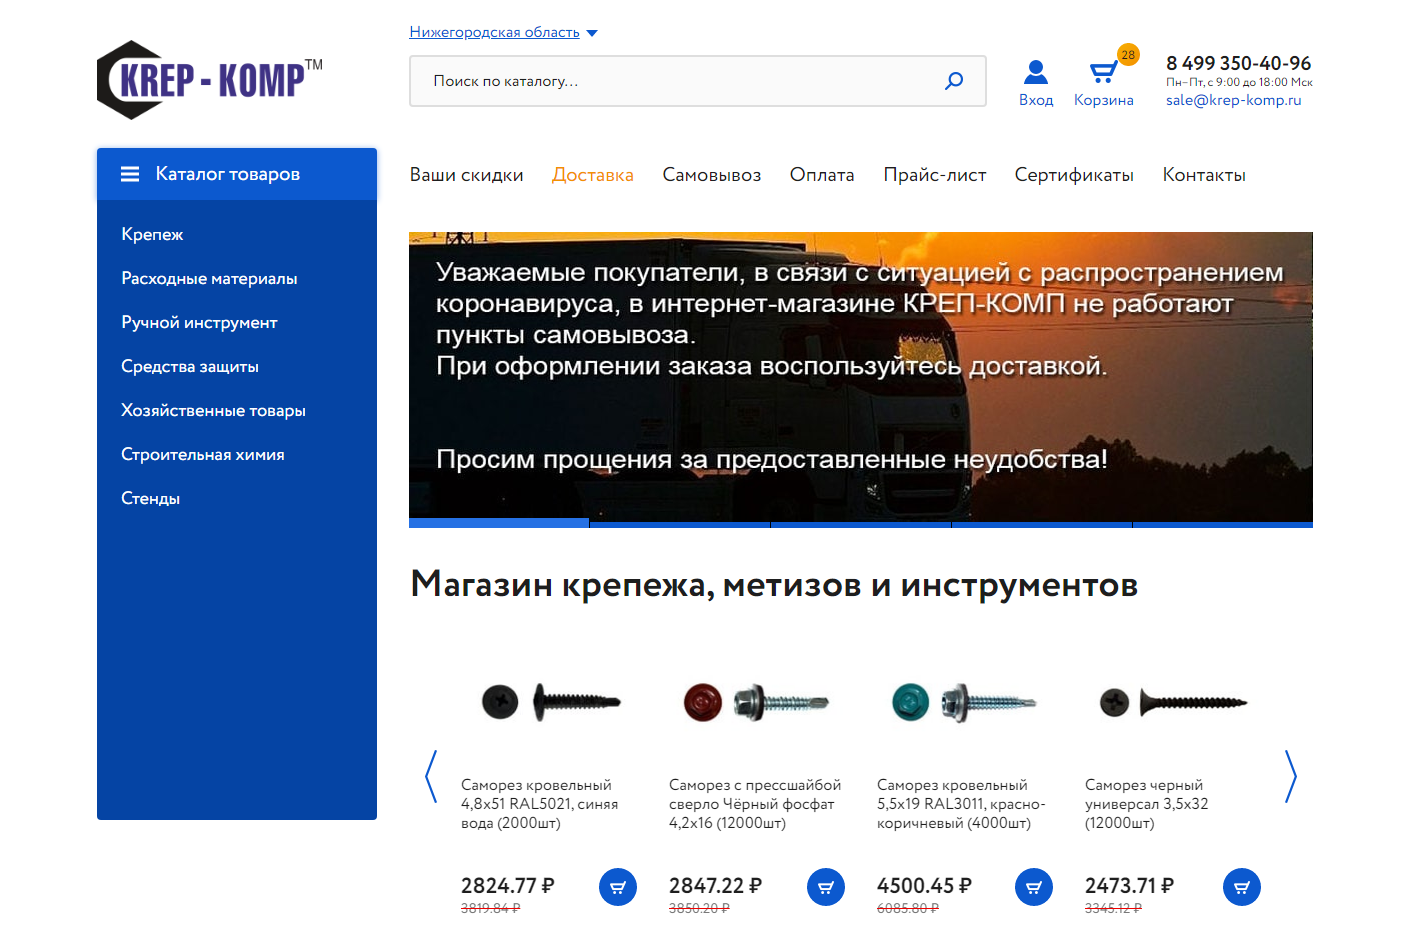Click the search magnifier icon
The height and width of the screenshot is (940, 1410).
click(953, 81)
